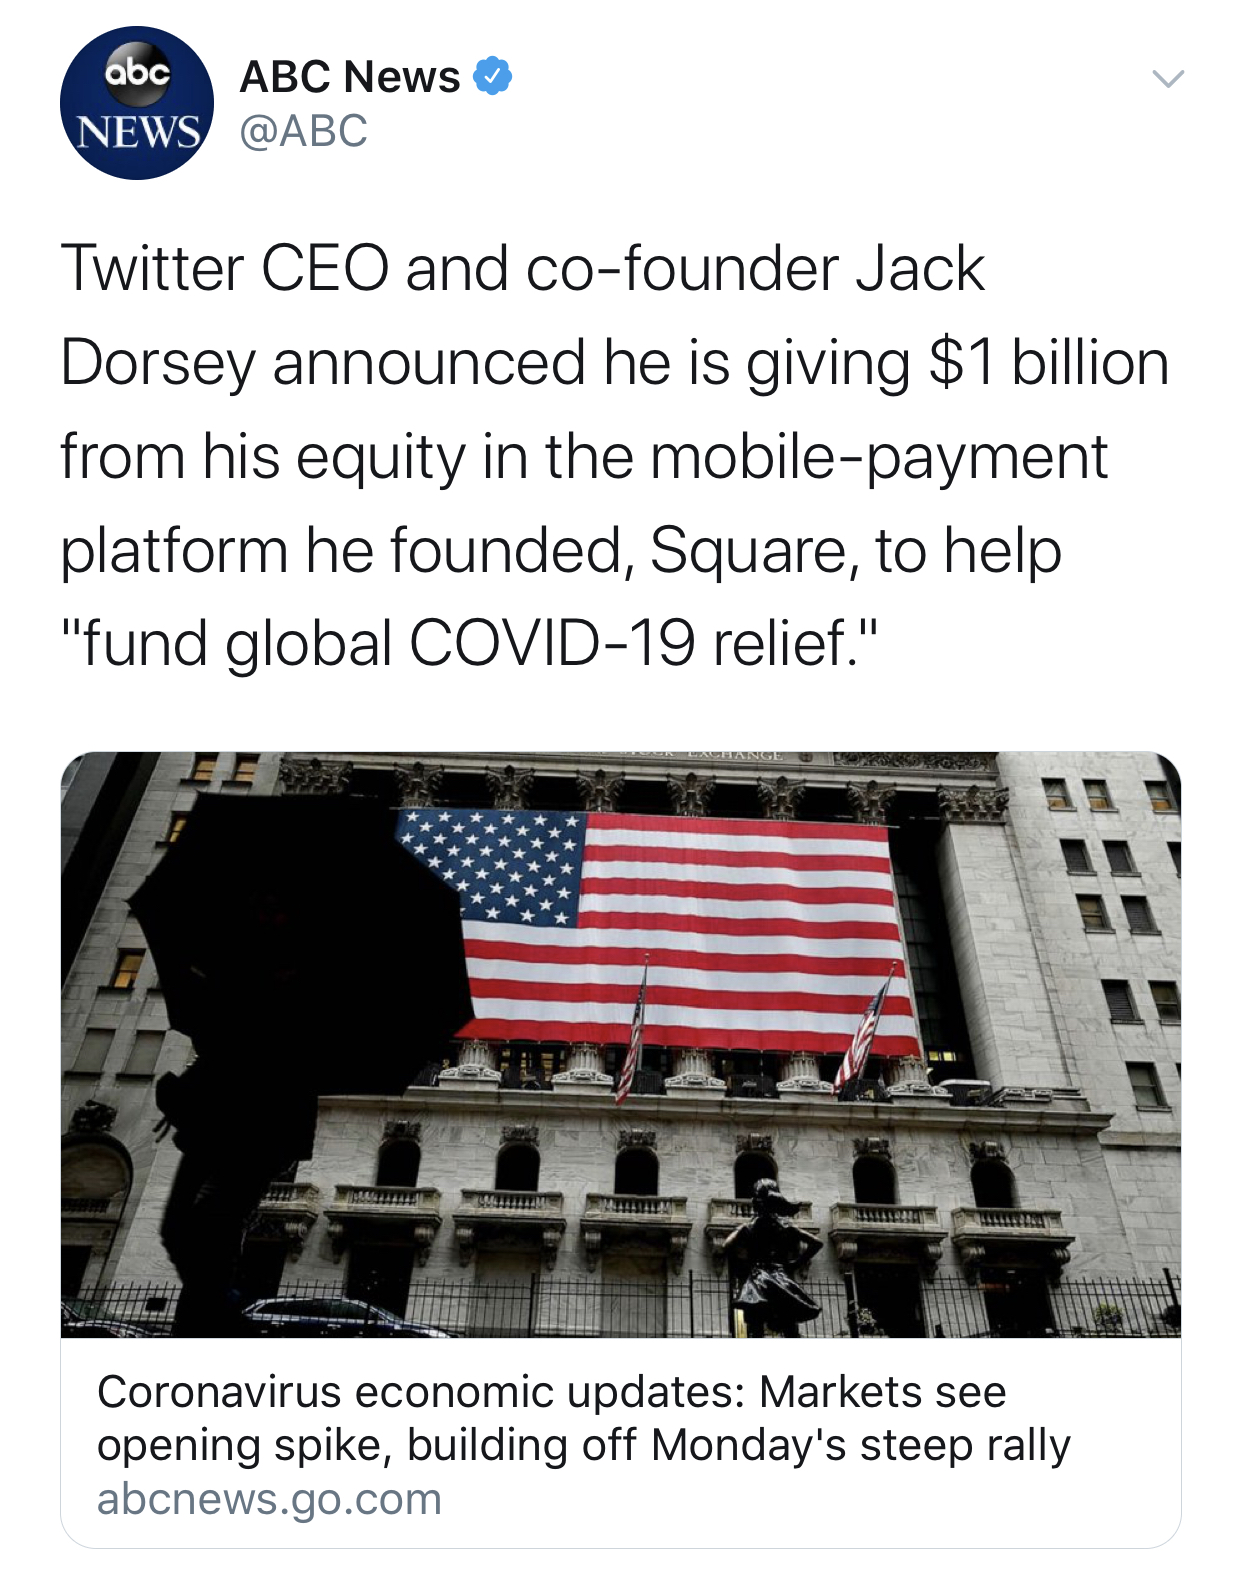Expand the tweet options chevron
Screen dimensions: 1242x1584
pos(1167,78)
